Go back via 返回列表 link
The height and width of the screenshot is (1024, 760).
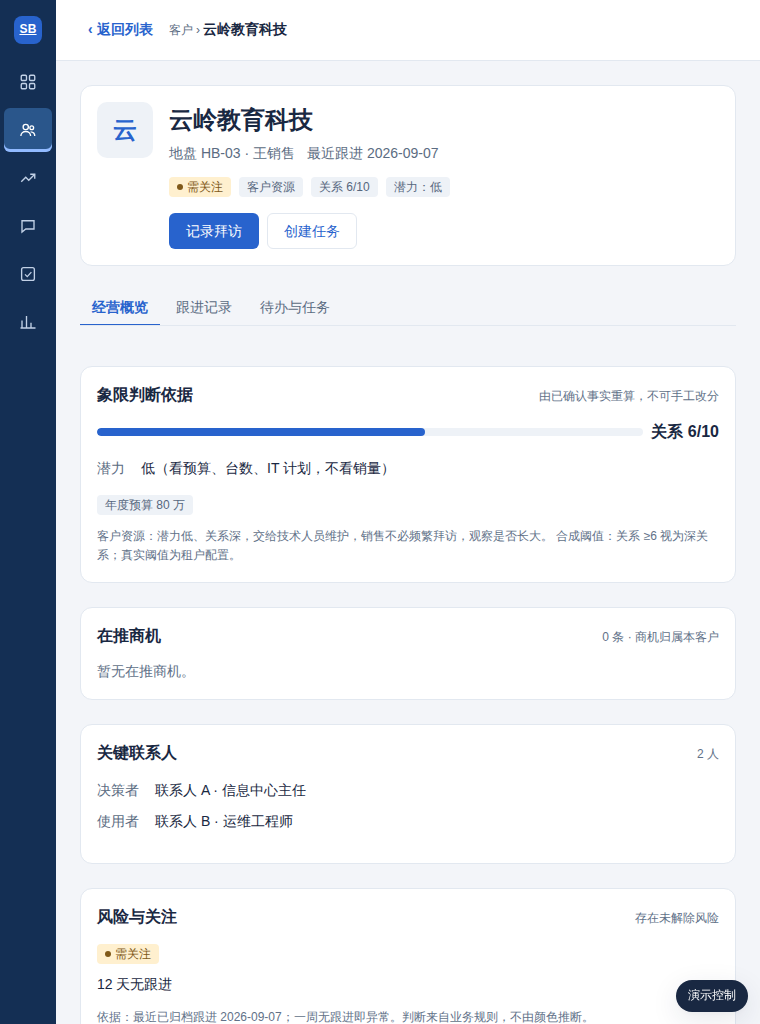point(120,29)
